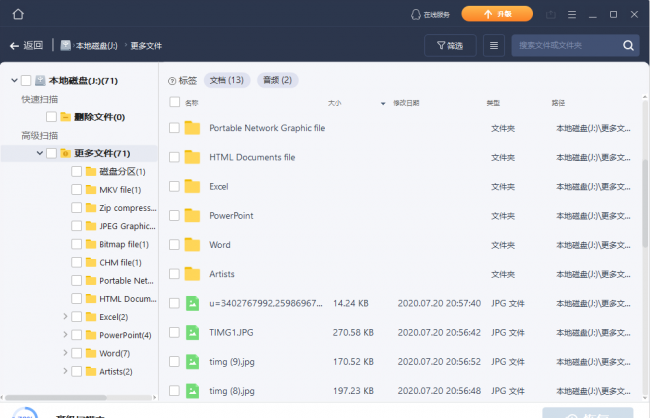This screenshot has height=418, width=650.
Task: Sort by modified date column header
Action: point(406,103)
